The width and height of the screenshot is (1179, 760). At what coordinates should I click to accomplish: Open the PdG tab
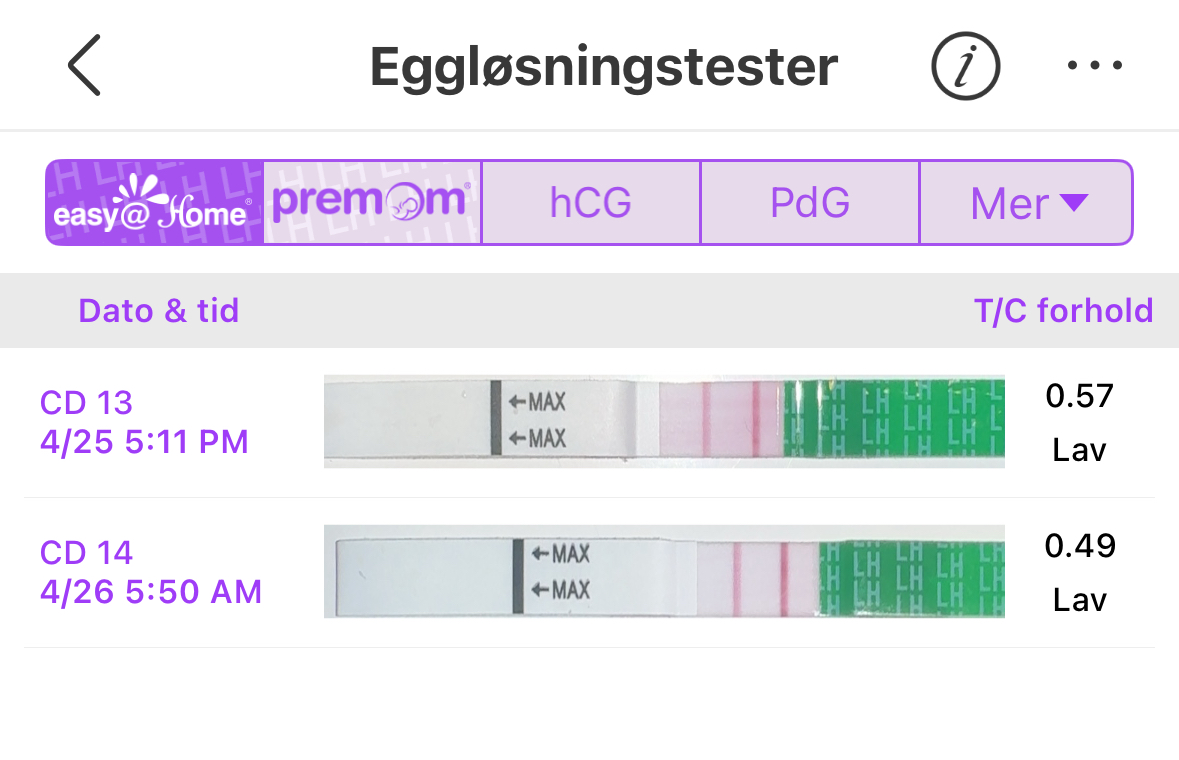(x=809, y=203)
